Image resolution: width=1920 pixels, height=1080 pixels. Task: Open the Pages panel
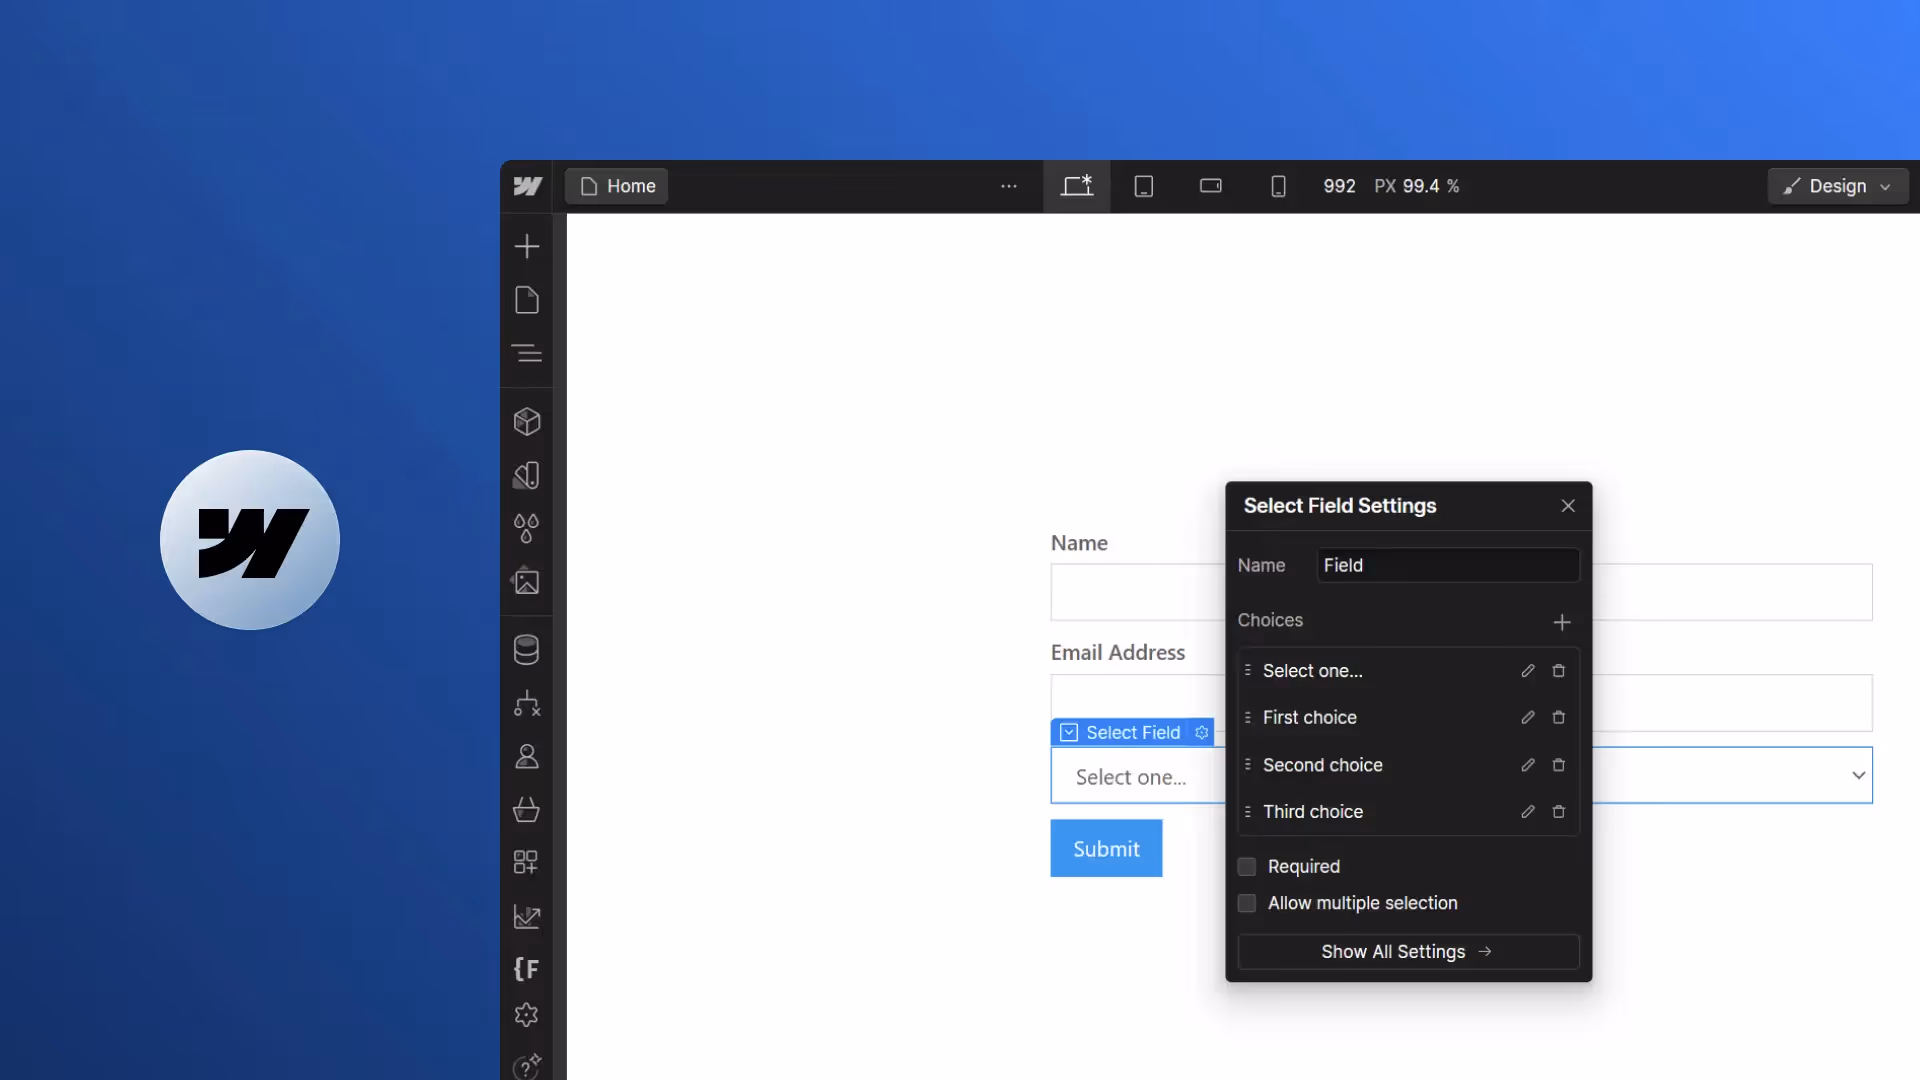point(526,300)
